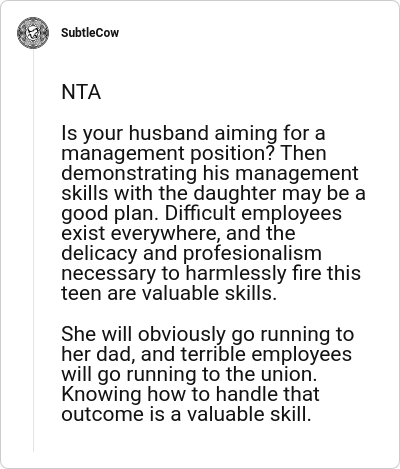The width and height of the screenshot is (400, 469).
Task: Collapse the comment using the vertical thread line
Action: [x=33, y=251]
